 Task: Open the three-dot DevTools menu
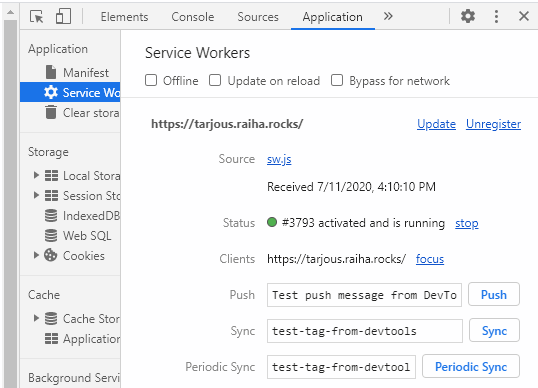496,16
